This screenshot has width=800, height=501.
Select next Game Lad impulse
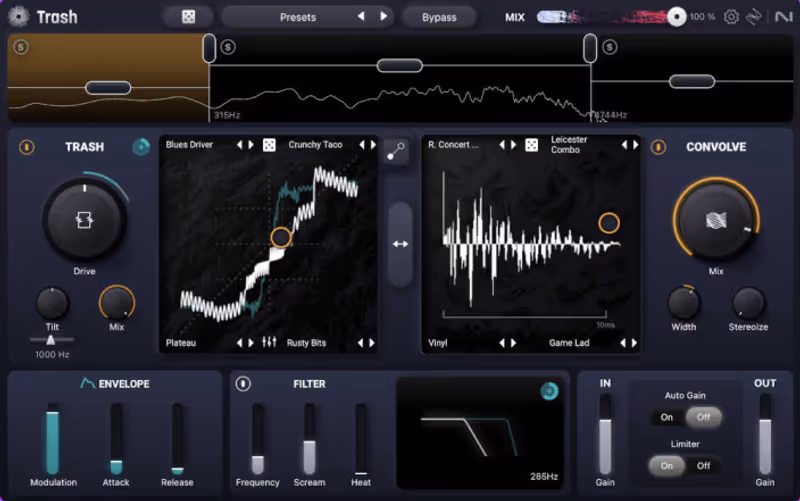click(x=634, y=343)
